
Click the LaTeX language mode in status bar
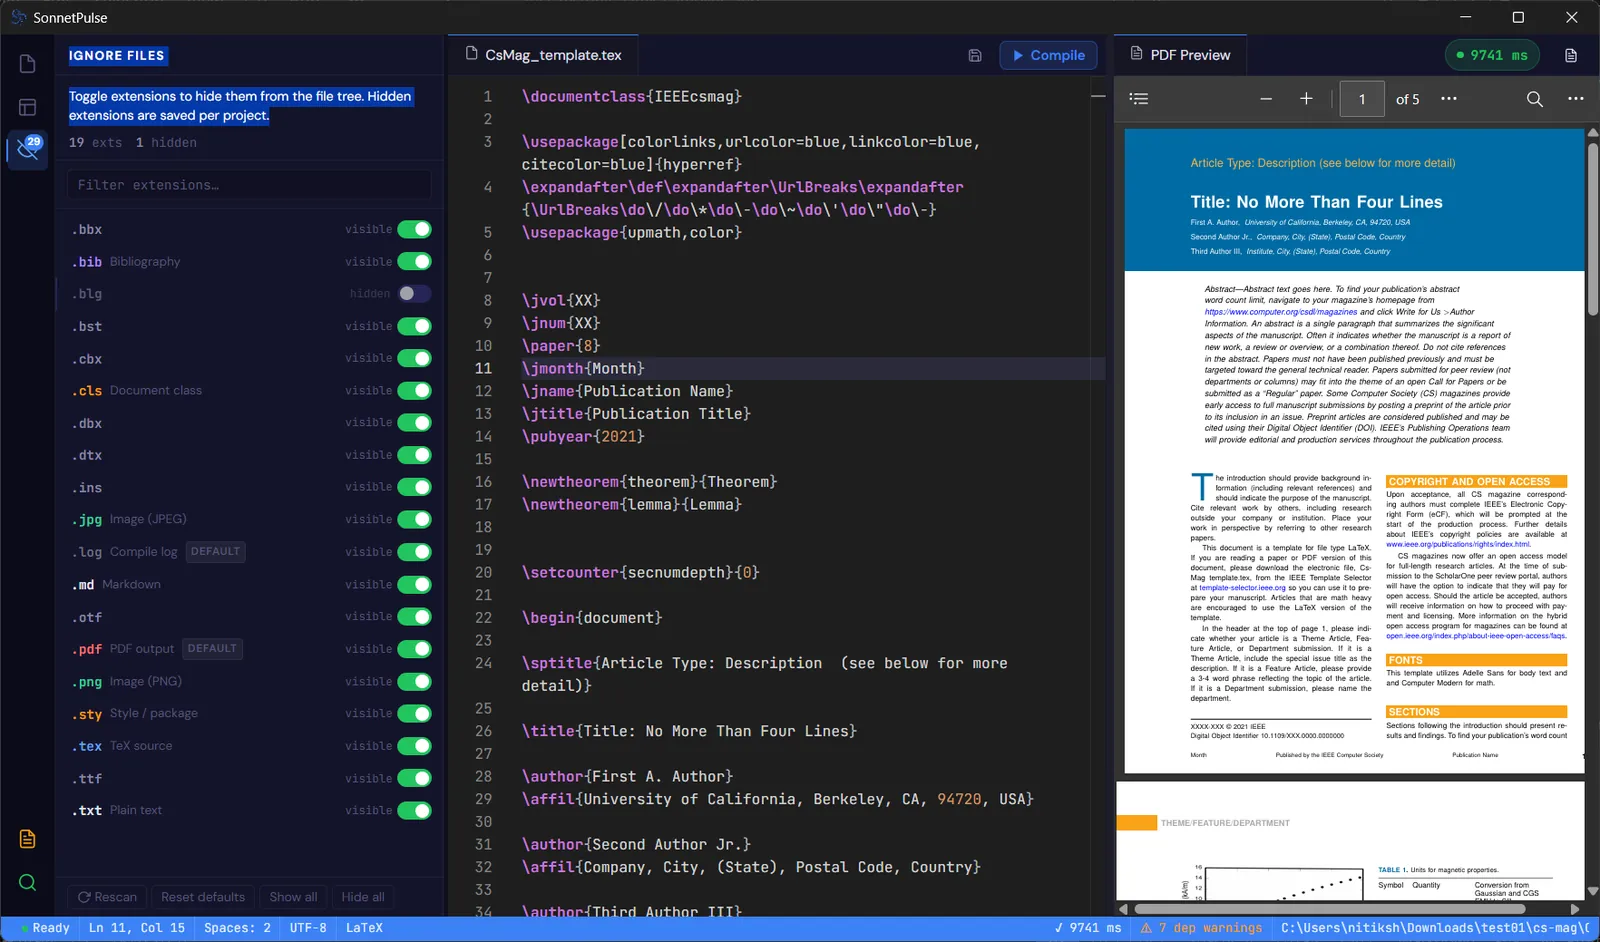coord(364,928)
